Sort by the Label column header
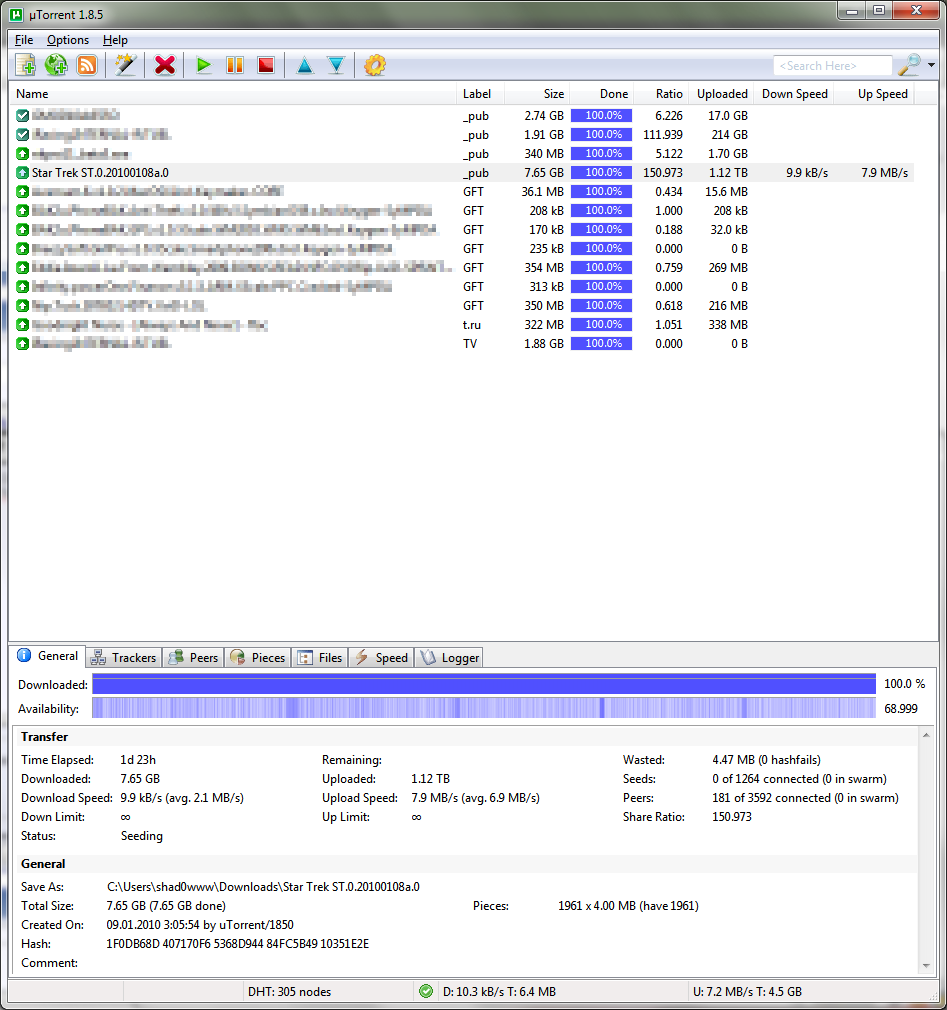Screen dimensions: 947x1010 click(x=480, y=94)
